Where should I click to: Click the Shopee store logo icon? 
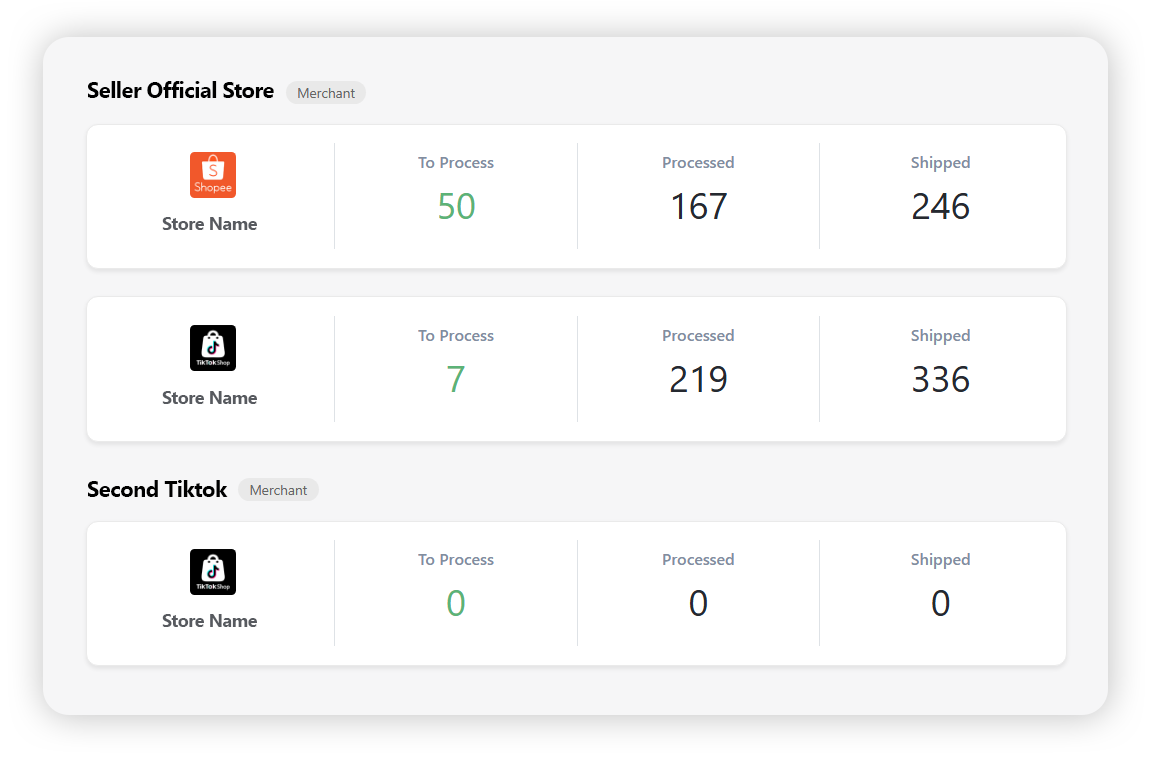(212, 175)
